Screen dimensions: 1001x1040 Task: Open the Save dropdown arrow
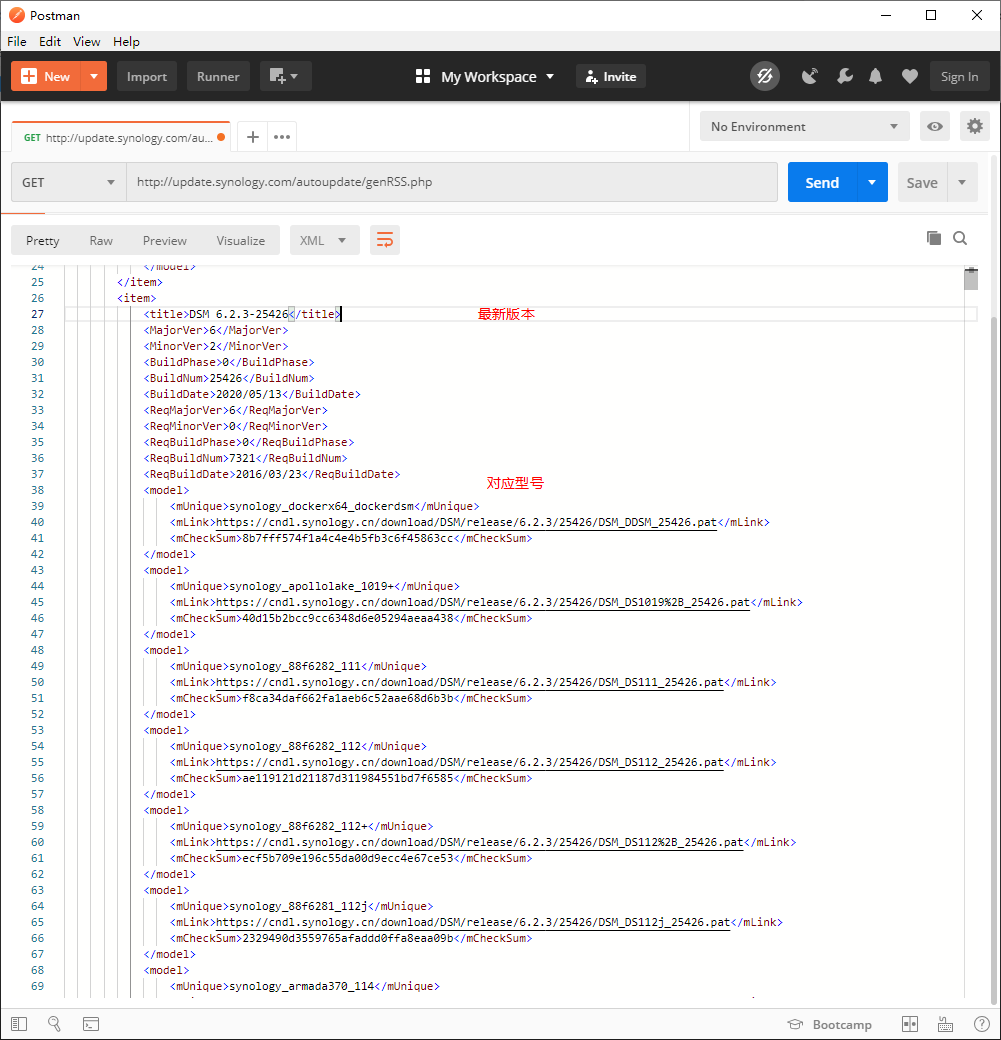point(962,182)
